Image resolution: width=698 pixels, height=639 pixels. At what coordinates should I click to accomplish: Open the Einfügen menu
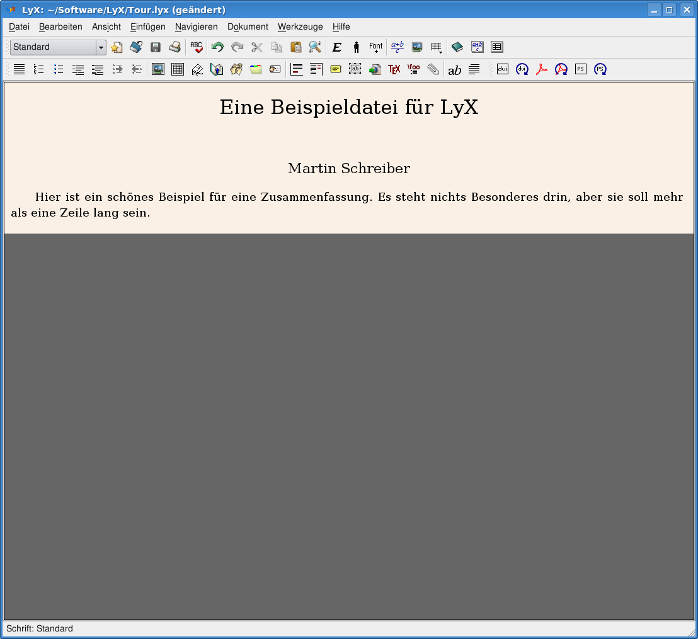(x=148, y=27)
